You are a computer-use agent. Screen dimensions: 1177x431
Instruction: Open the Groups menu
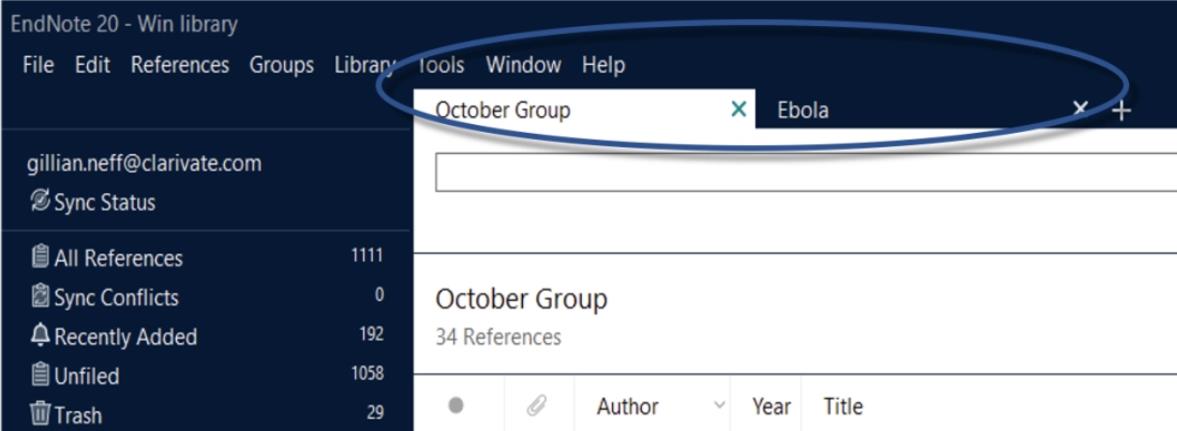click(281, 65)
